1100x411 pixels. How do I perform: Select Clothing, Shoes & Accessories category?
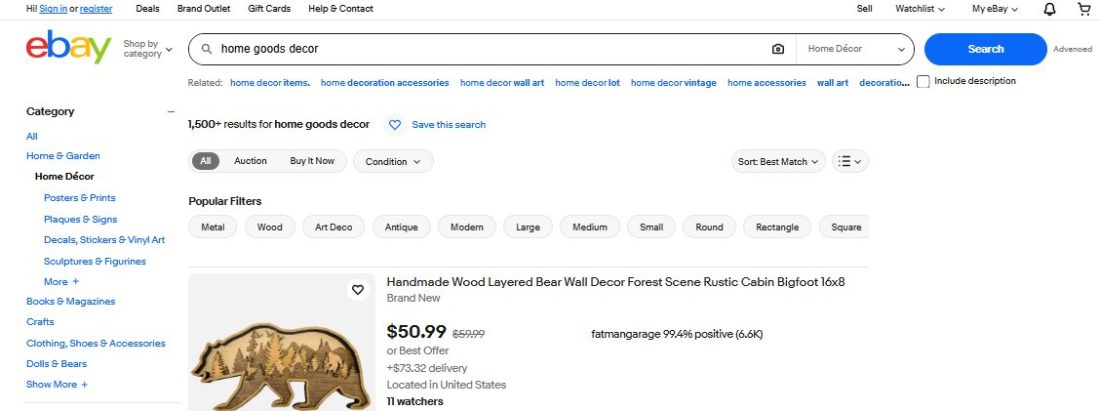point(95,344)
